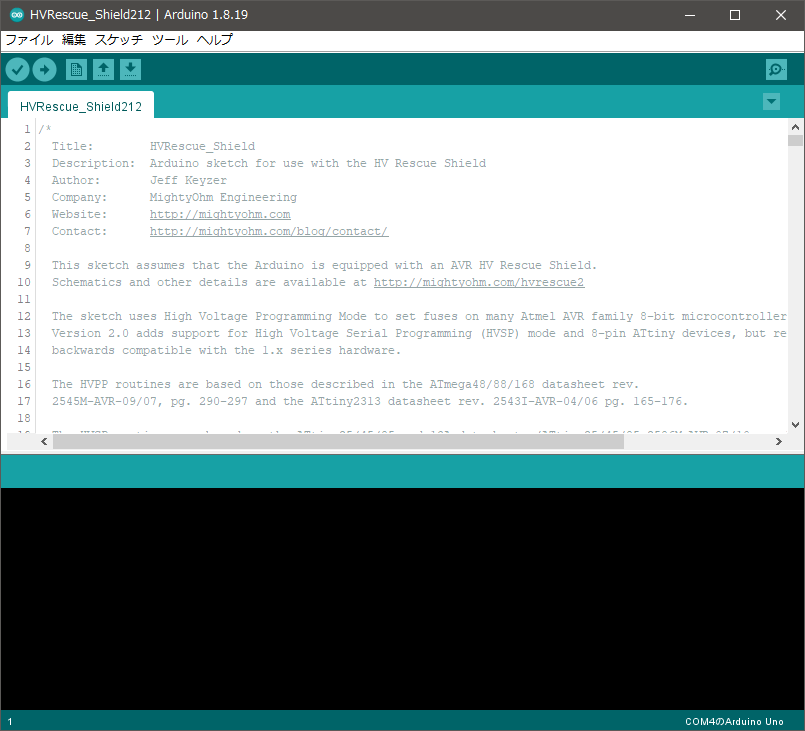Click the vertical scrollbar down arrow
This screenshot has height=731, width=805.
[x=795, y=425]
